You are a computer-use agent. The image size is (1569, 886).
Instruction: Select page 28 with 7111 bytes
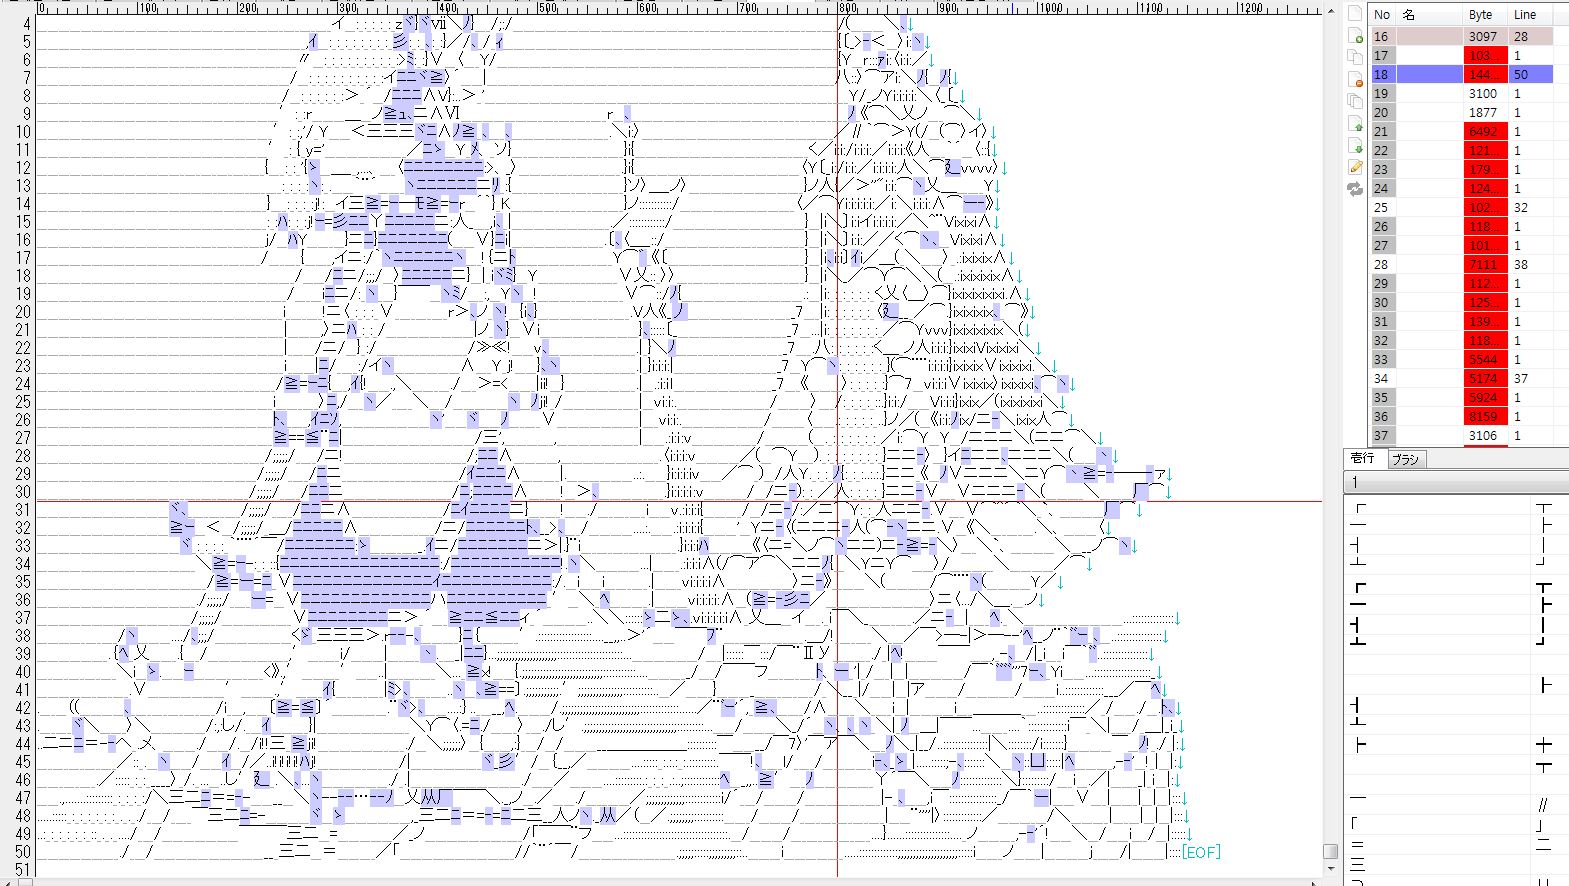[1381, 264]
